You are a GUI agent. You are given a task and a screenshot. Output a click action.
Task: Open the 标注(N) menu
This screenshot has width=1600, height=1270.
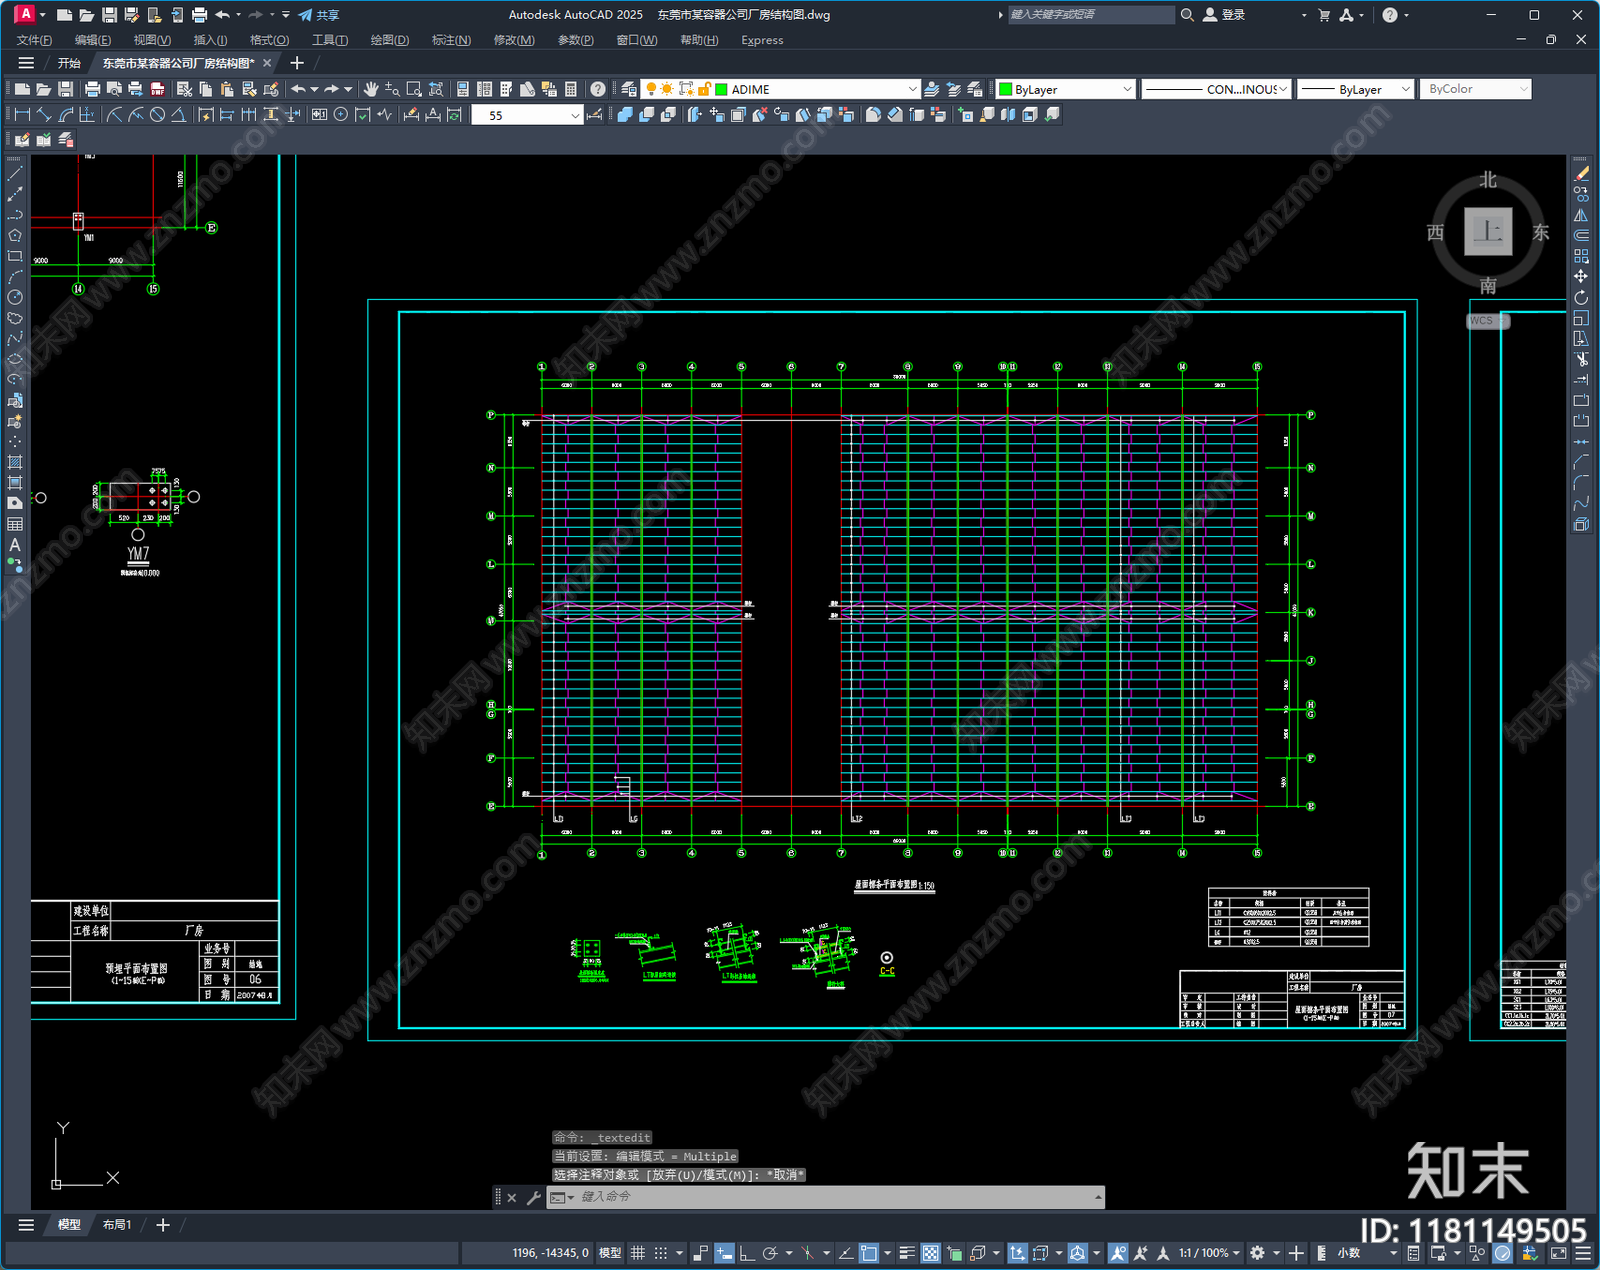point(451,40)
